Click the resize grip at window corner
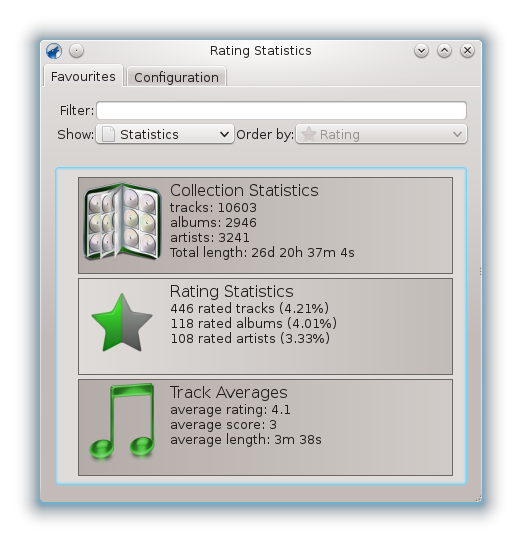 (478, 499)
